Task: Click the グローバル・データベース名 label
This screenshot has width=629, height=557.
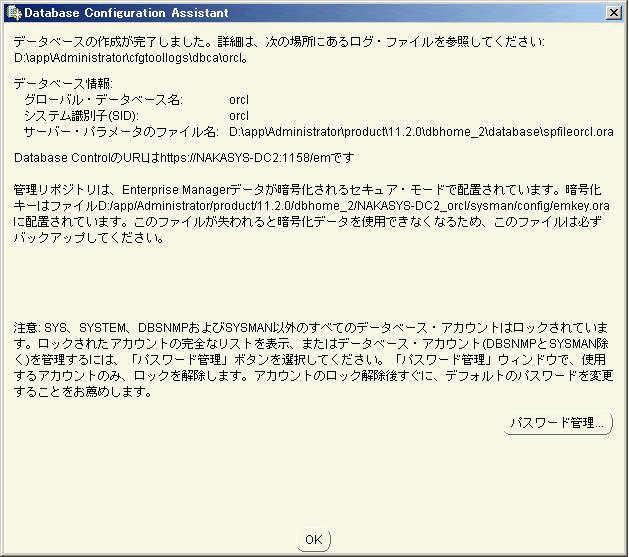Action: coord(104,100)
